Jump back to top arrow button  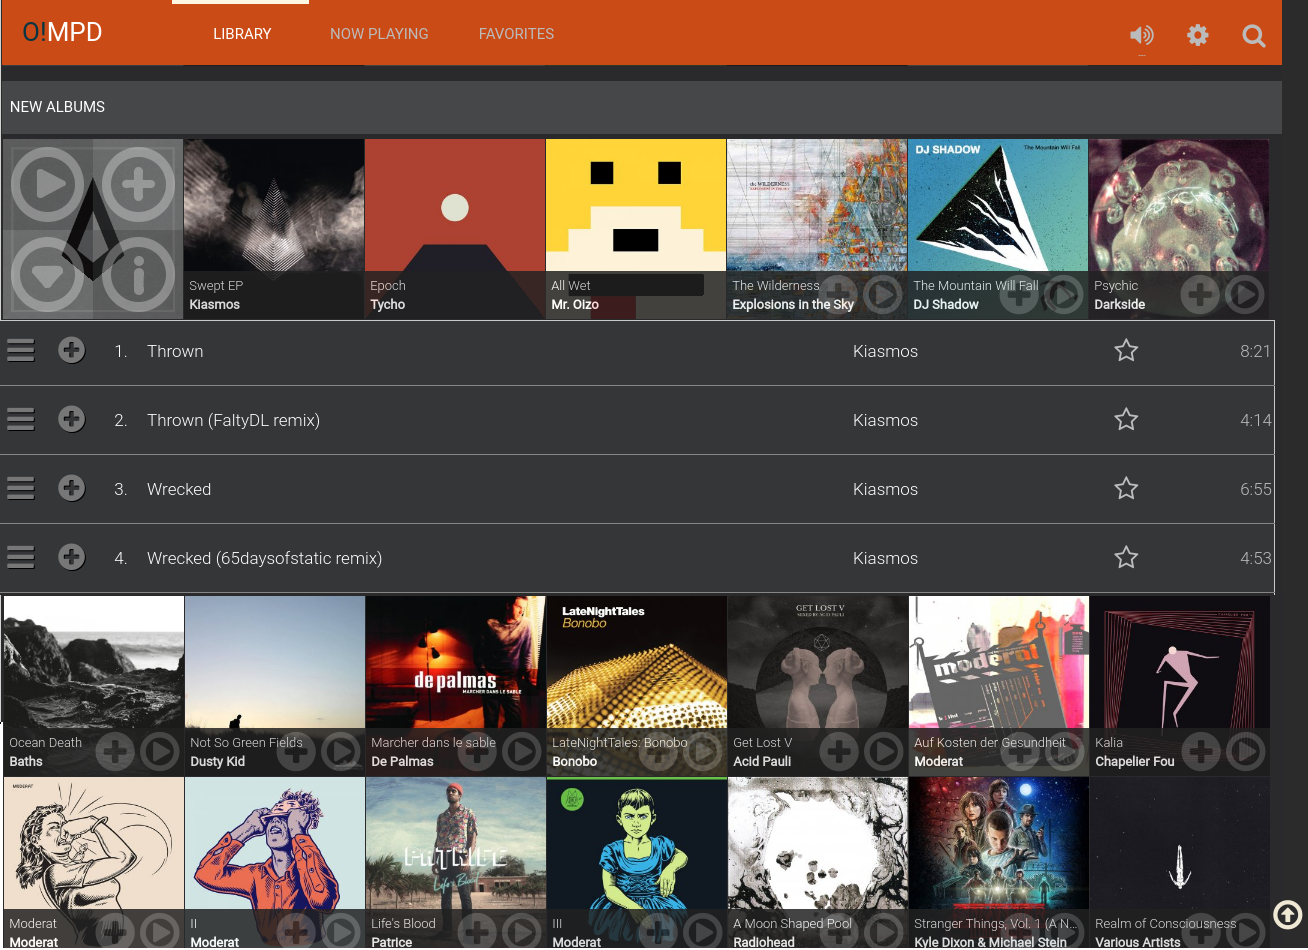[1288, 914]
